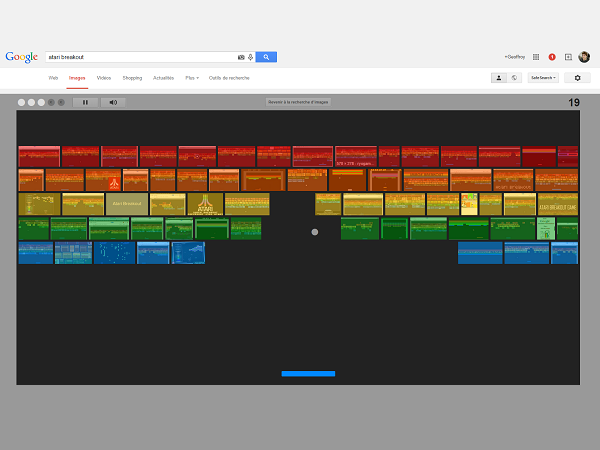This screenshot has height=450, width=600.
Task: Select the Images tab
Action: tap(77, 78)
